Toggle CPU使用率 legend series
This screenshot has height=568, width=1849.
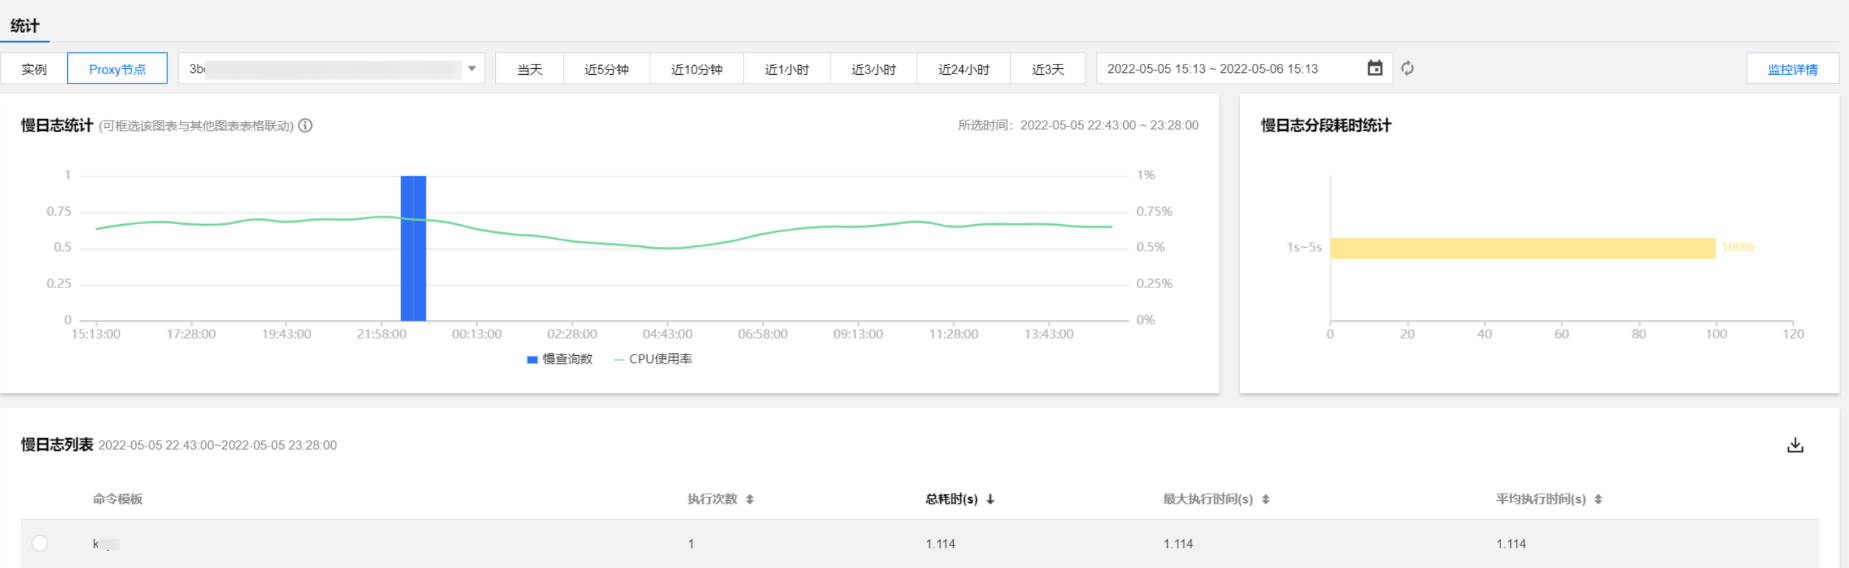click(653, 359)
